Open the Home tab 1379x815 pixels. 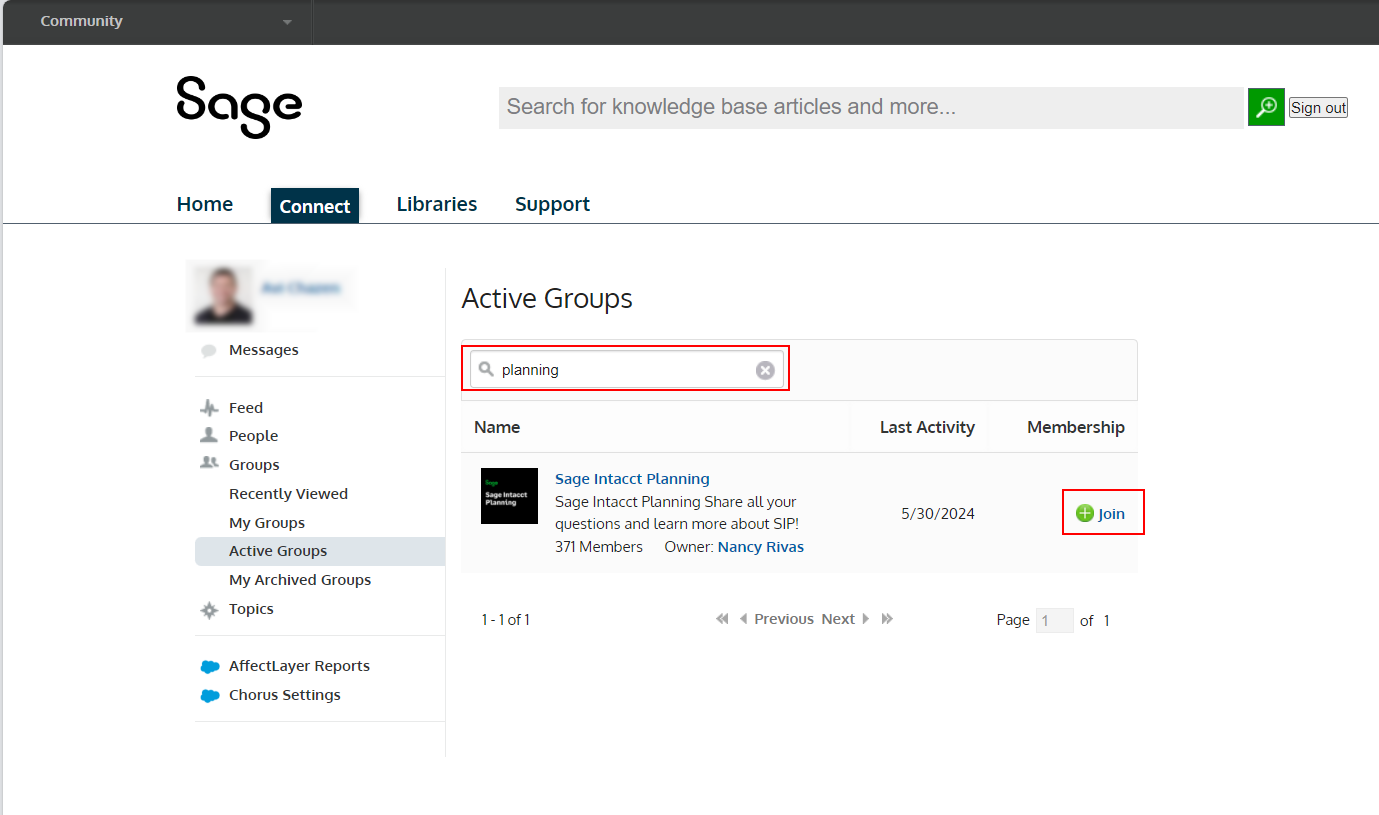point(205,204)
